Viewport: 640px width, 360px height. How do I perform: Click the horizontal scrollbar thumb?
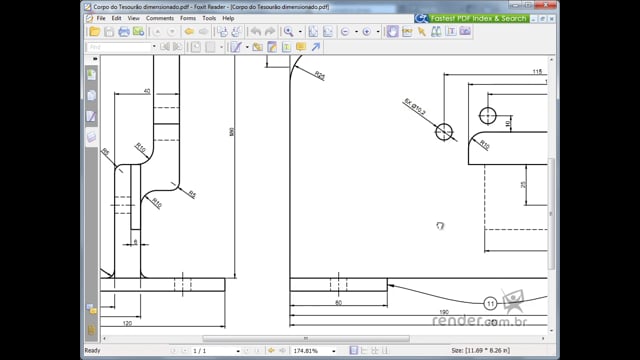click(x=306, y=338)
